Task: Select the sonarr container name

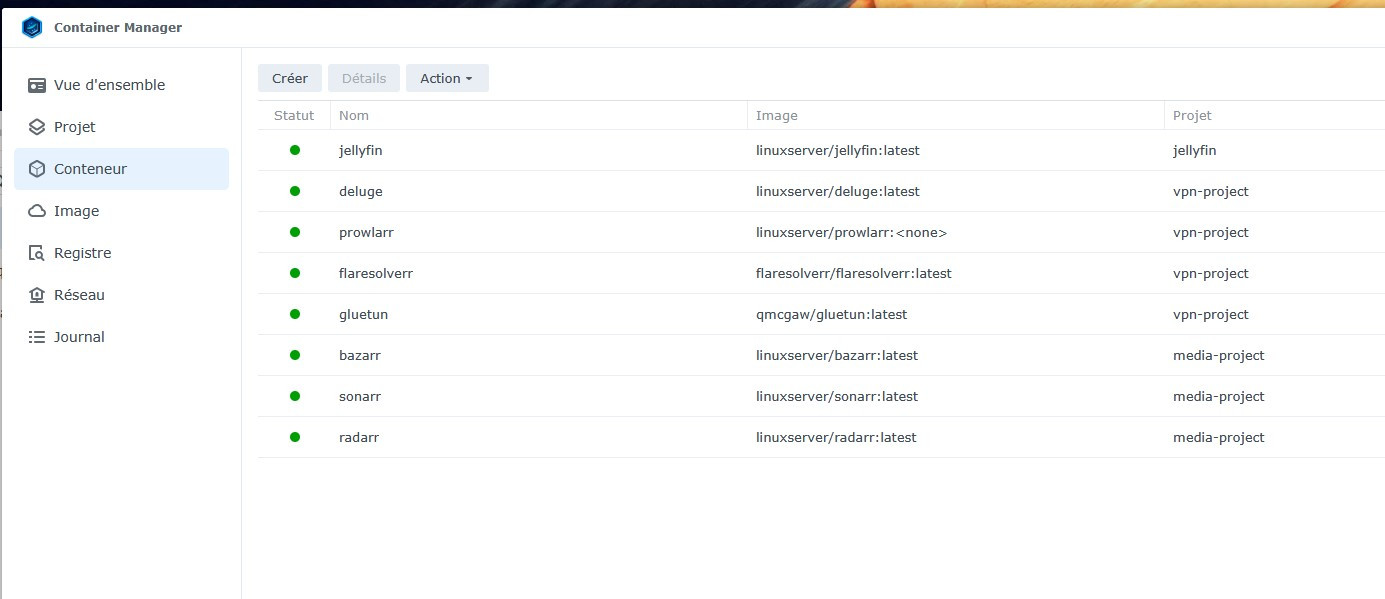Action: click(360, 396)
